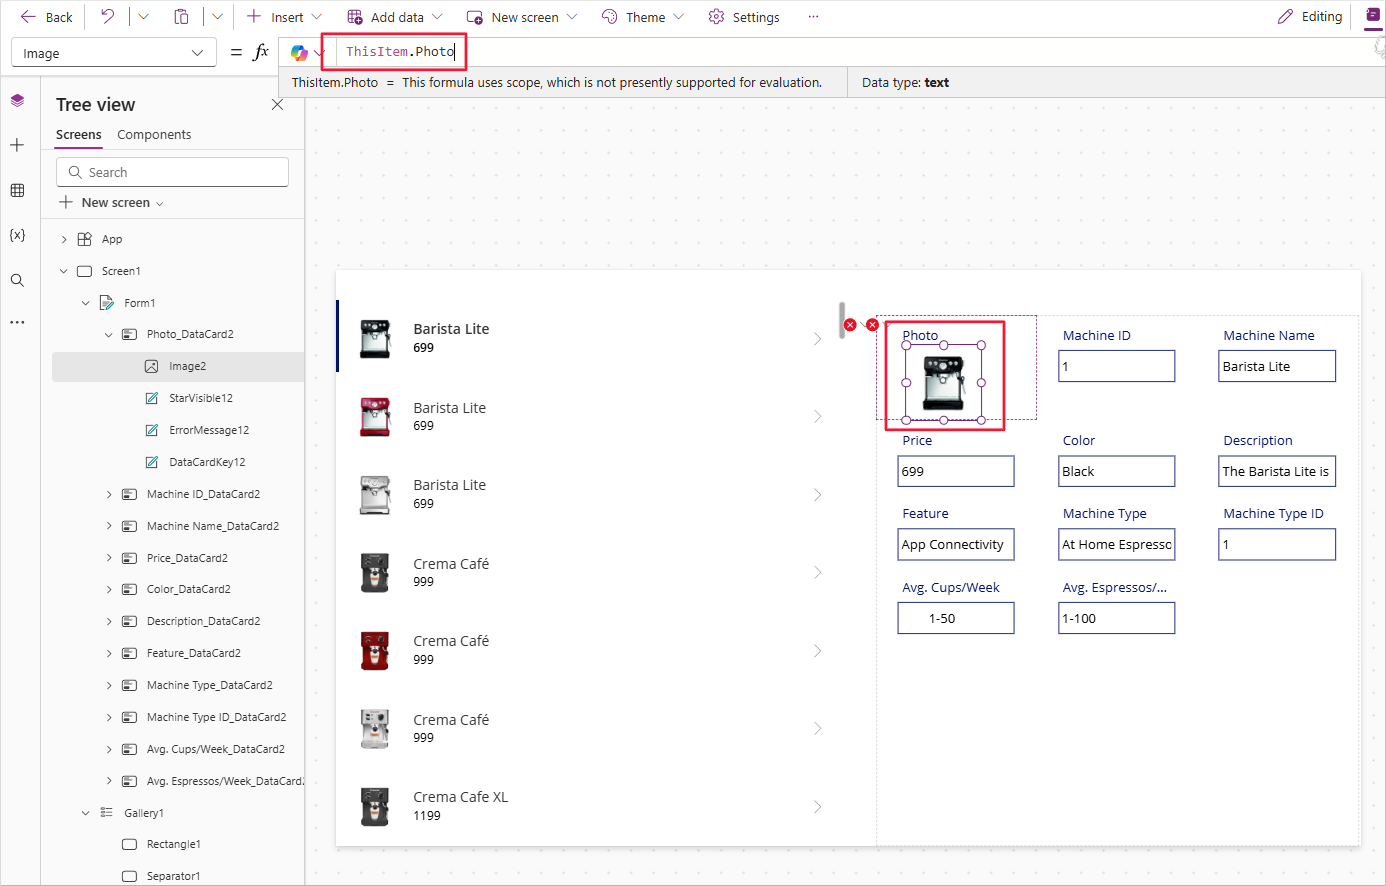Click the Back button
Viewport: 1386px width, 886px height.
pyautogui.click(x=47, y=17)
